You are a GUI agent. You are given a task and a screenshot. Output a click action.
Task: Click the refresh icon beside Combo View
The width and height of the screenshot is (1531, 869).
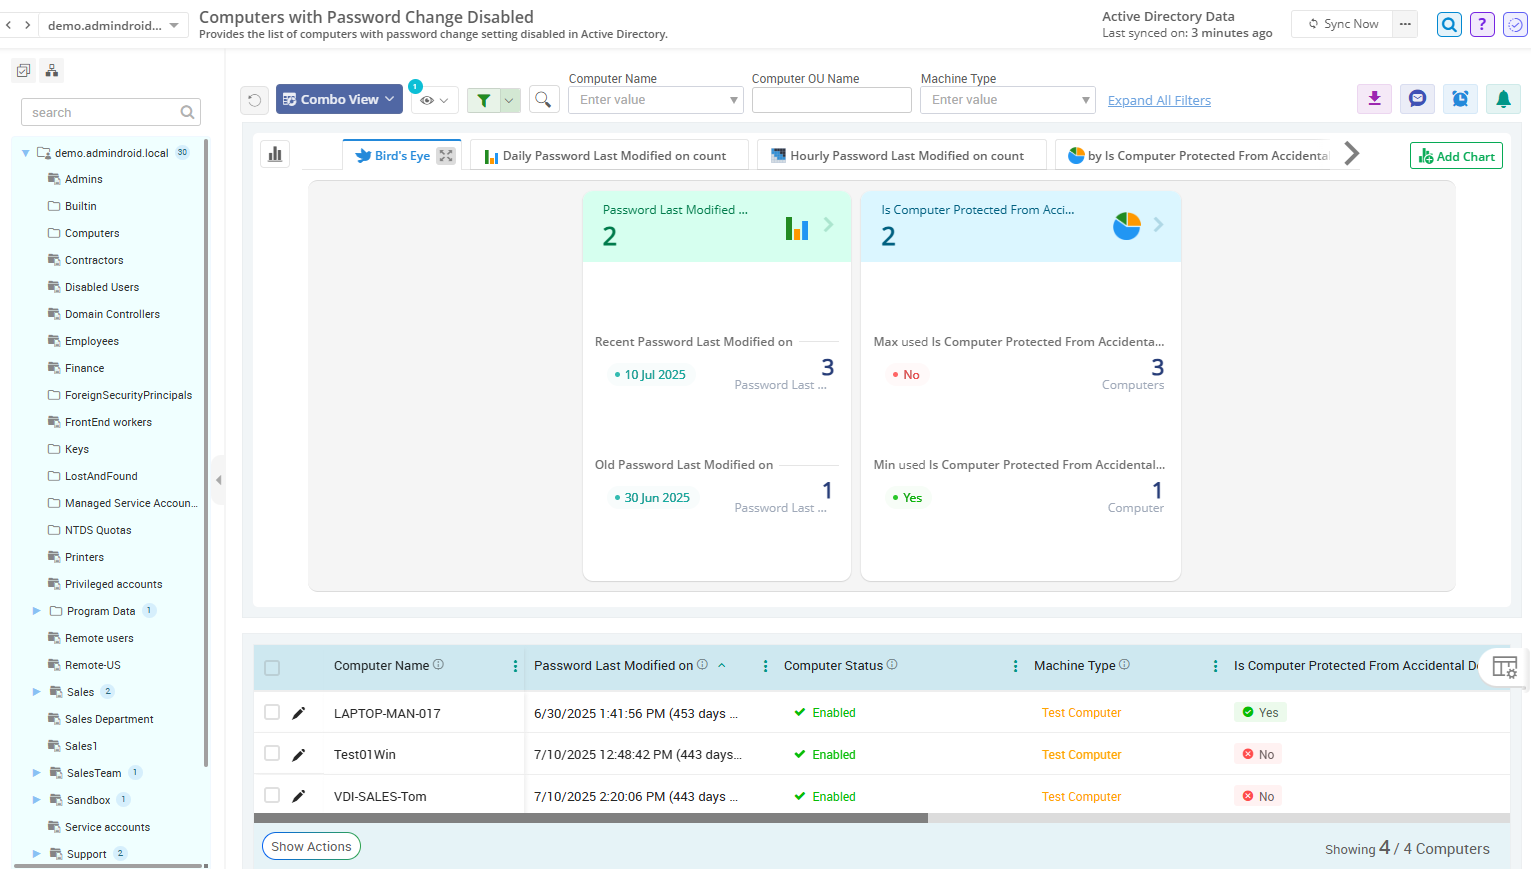(255, 100)
